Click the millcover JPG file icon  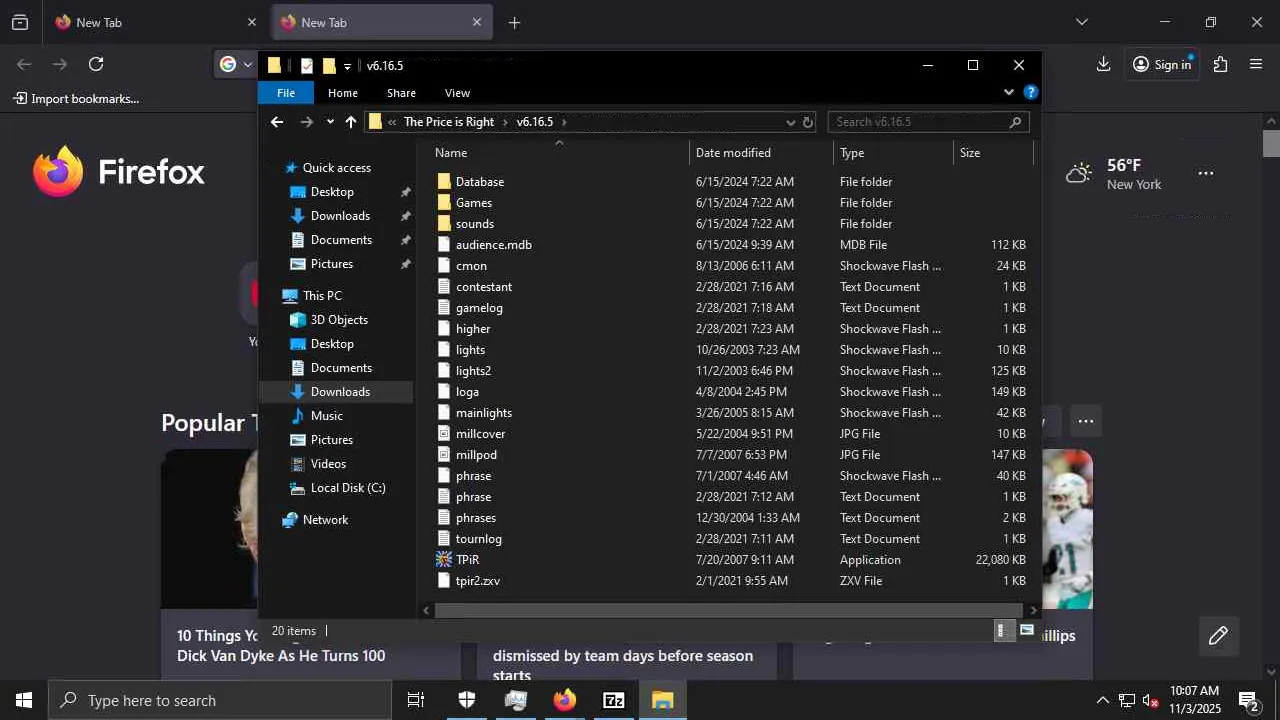coord(444,434)
